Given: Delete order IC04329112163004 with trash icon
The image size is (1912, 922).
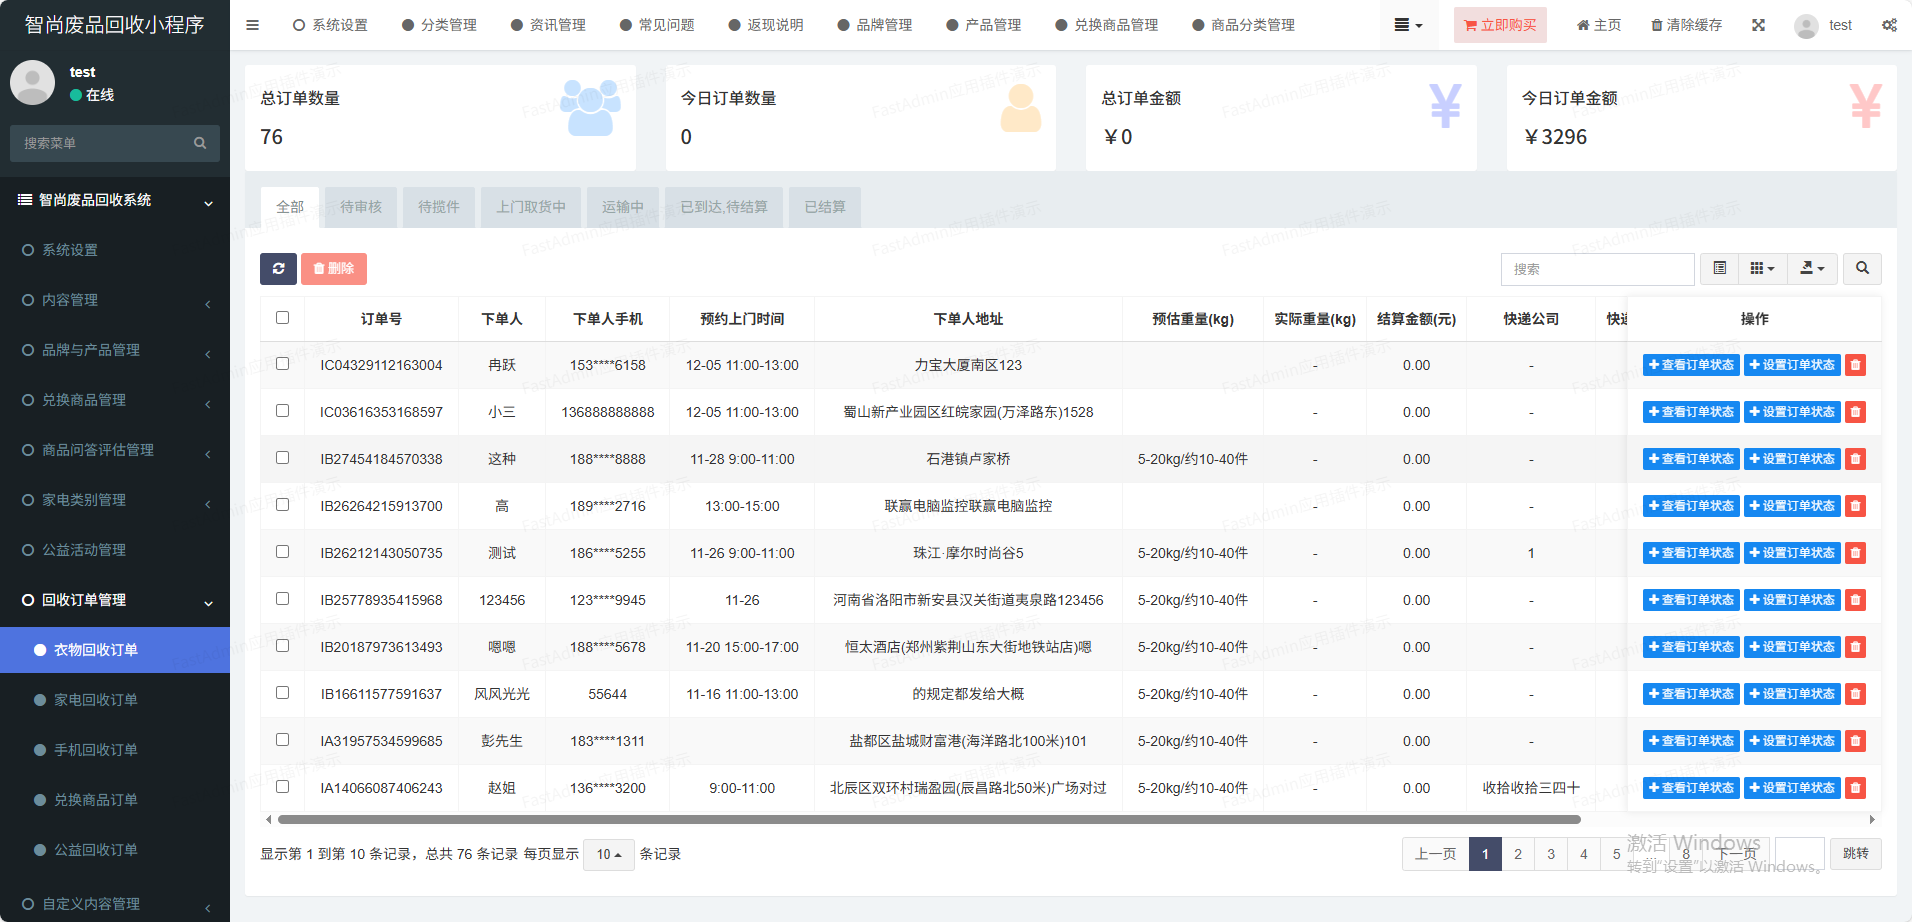Looking at the screenshot, I should [x=1855, y=365].
